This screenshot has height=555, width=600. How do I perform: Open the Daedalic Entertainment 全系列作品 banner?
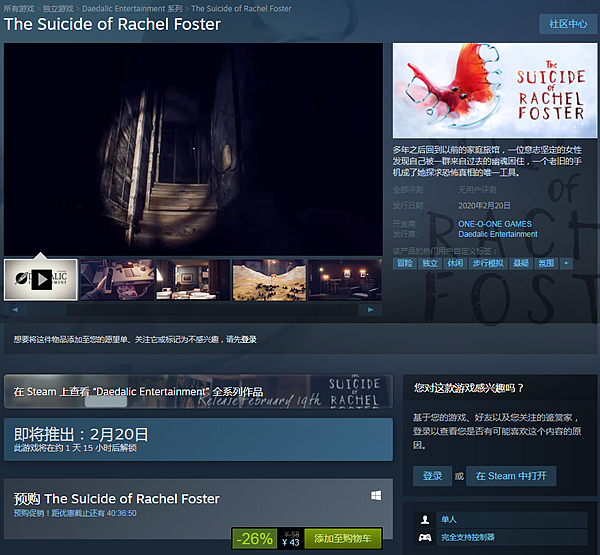[198, 392]
